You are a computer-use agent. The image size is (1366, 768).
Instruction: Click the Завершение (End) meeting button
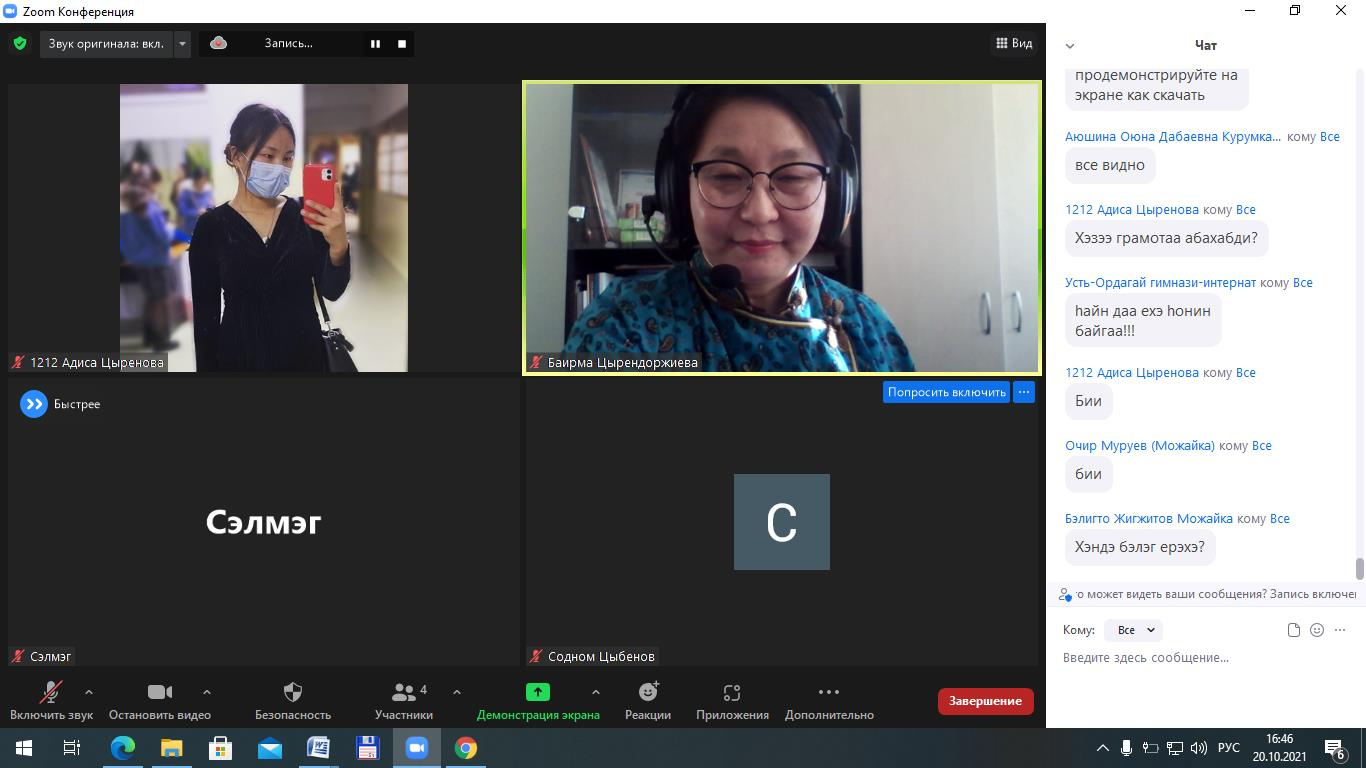pos(985,701)
